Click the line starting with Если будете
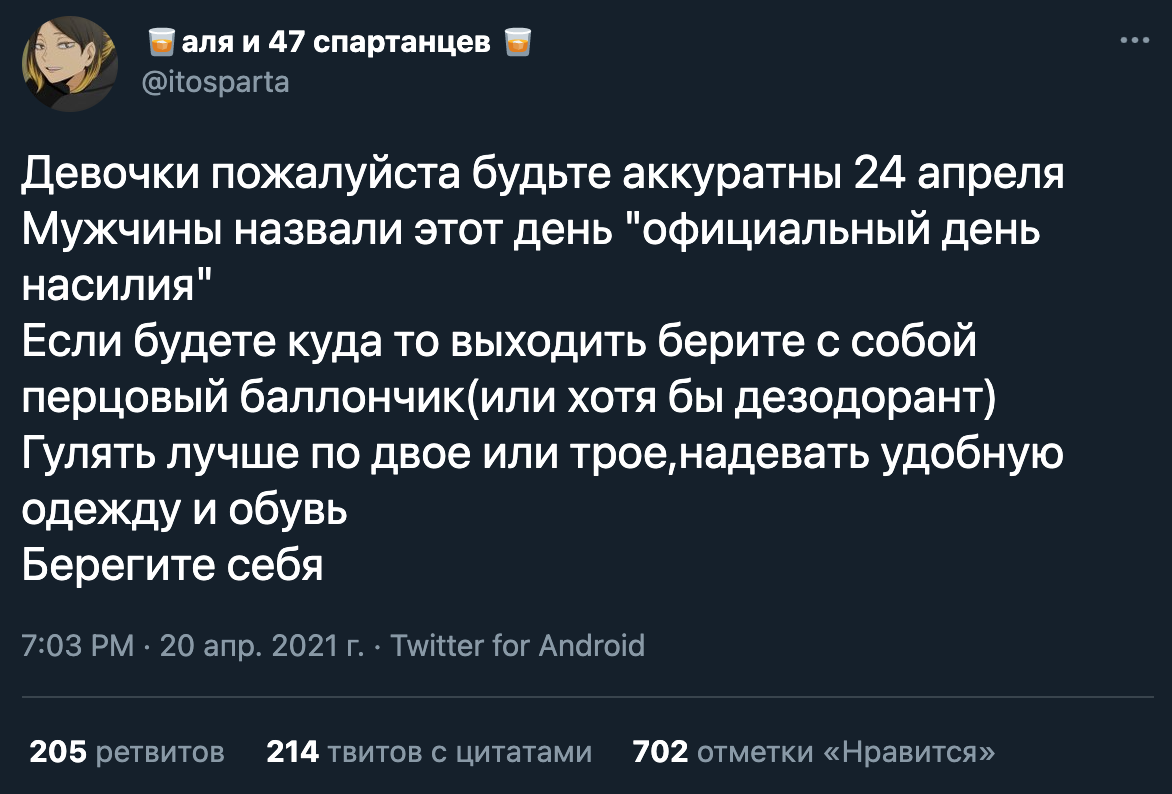The height and width of the screenshot is (794, 1172). tap(498, 345)
